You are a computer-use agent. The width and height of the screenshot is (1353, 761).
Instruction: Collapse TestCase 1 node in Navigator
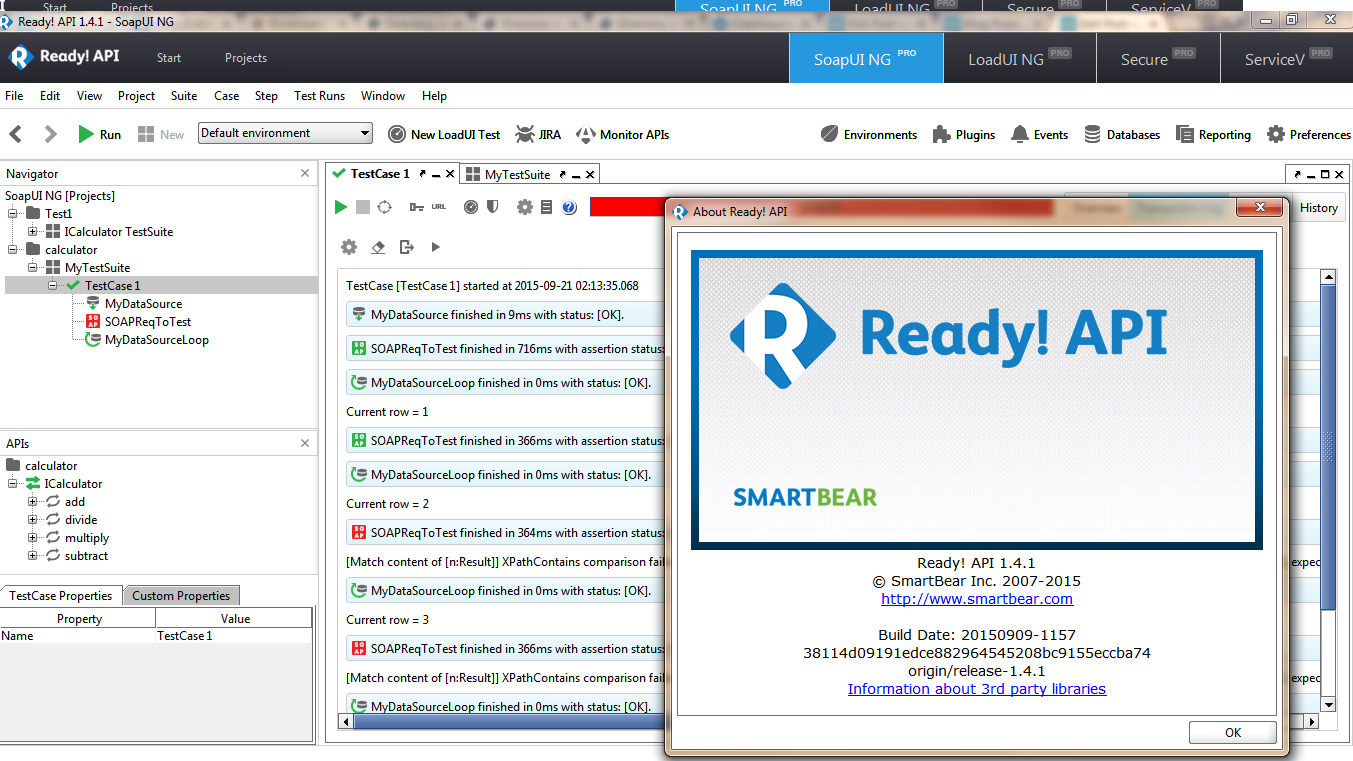[x=53, y=285]
